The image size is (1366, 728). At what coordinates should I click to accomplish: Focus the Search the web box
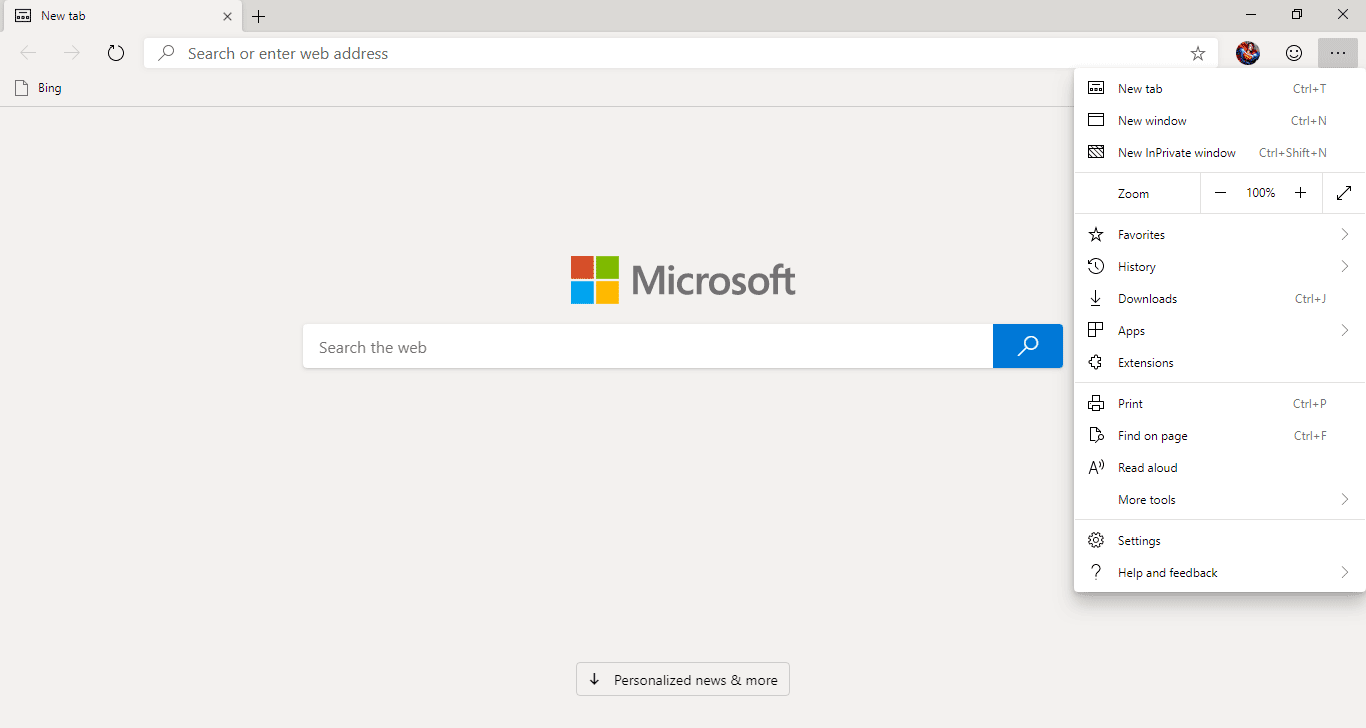(x=648, y=346)
